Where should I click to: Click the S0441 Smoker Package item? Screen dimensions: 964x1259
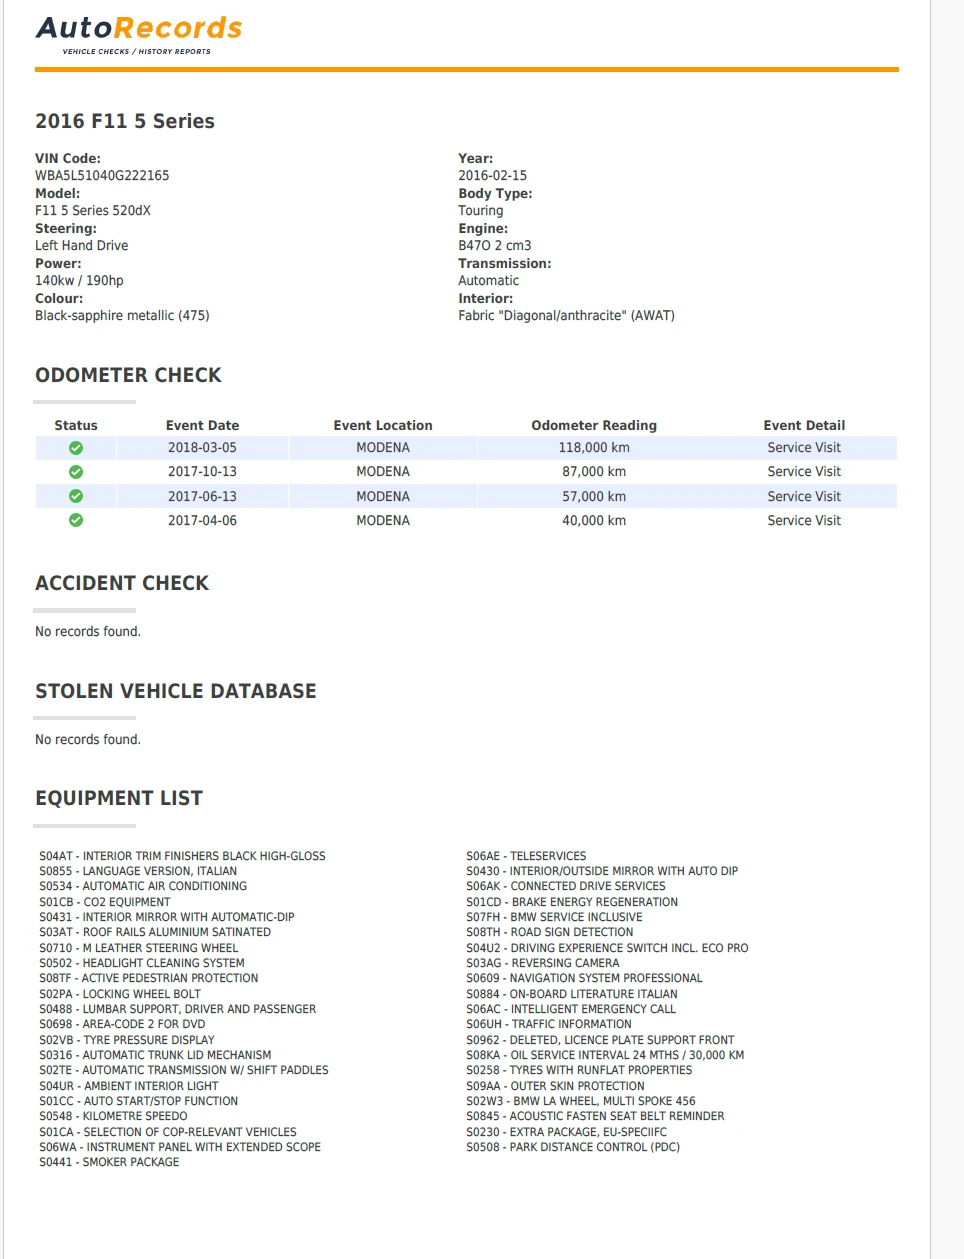pos(110,1162)
